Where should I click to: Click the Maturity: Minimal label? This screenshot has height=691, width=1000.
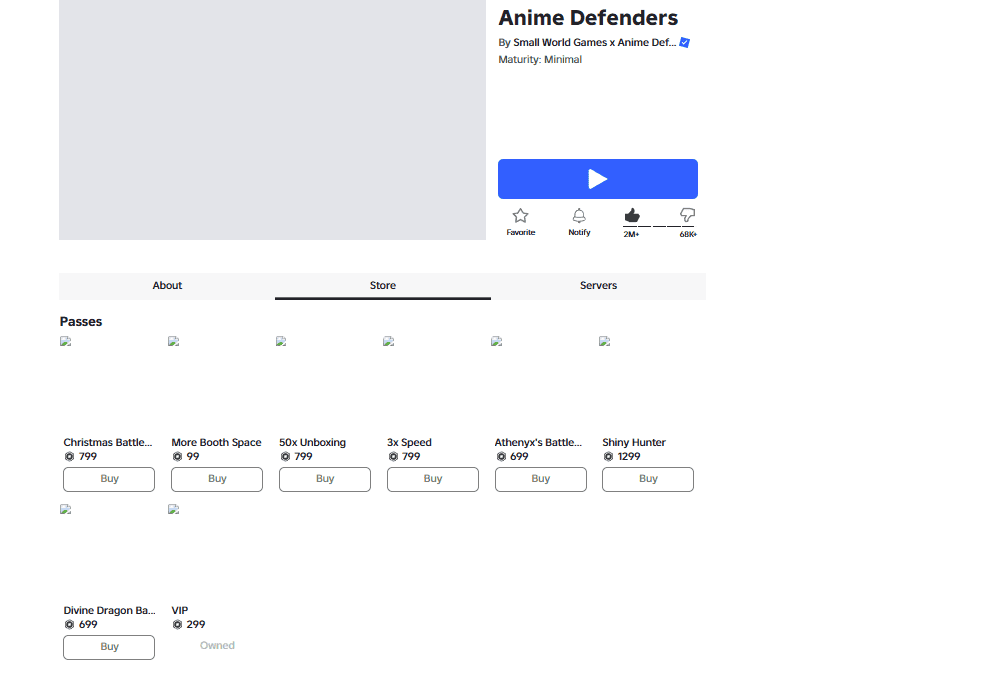(540, 59)
